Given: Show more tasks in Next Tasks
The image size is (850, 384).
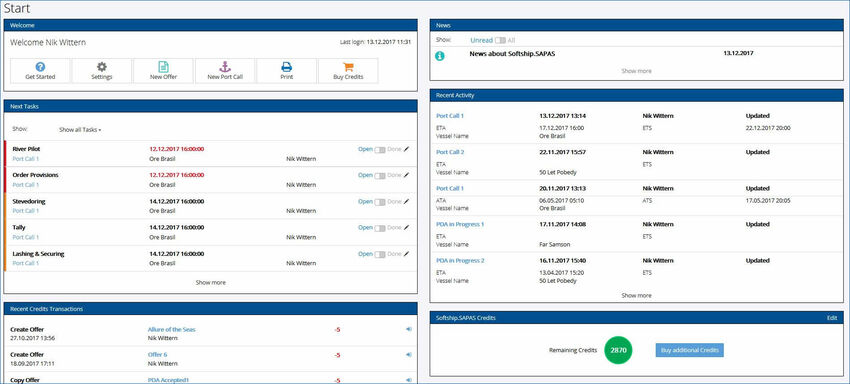Looking at the screenshot, I should pyautogui.click(x=210, y=283).
